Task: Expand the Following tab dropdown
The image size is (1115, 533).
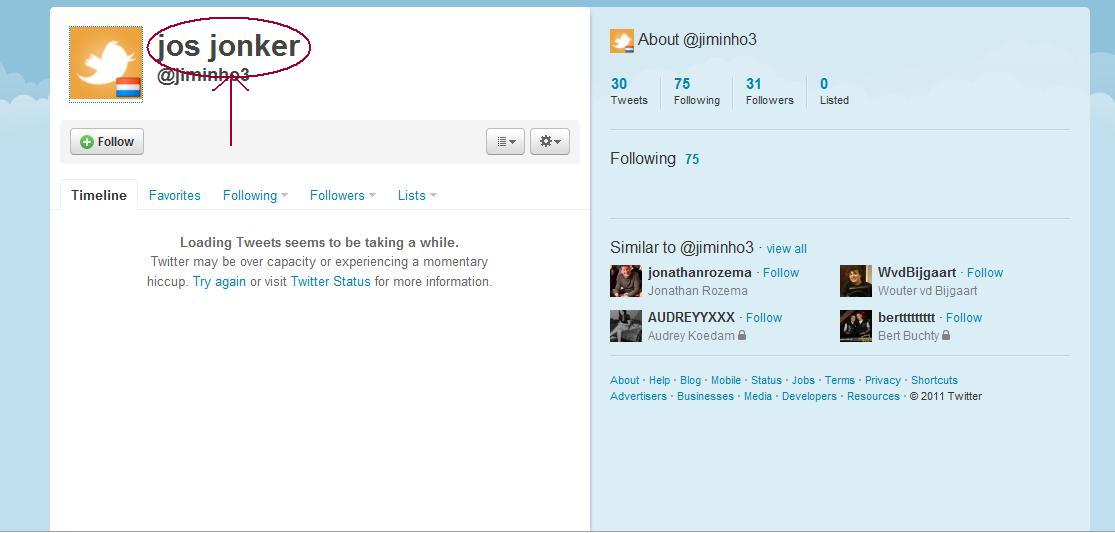Action: click(x=255, y=195)
